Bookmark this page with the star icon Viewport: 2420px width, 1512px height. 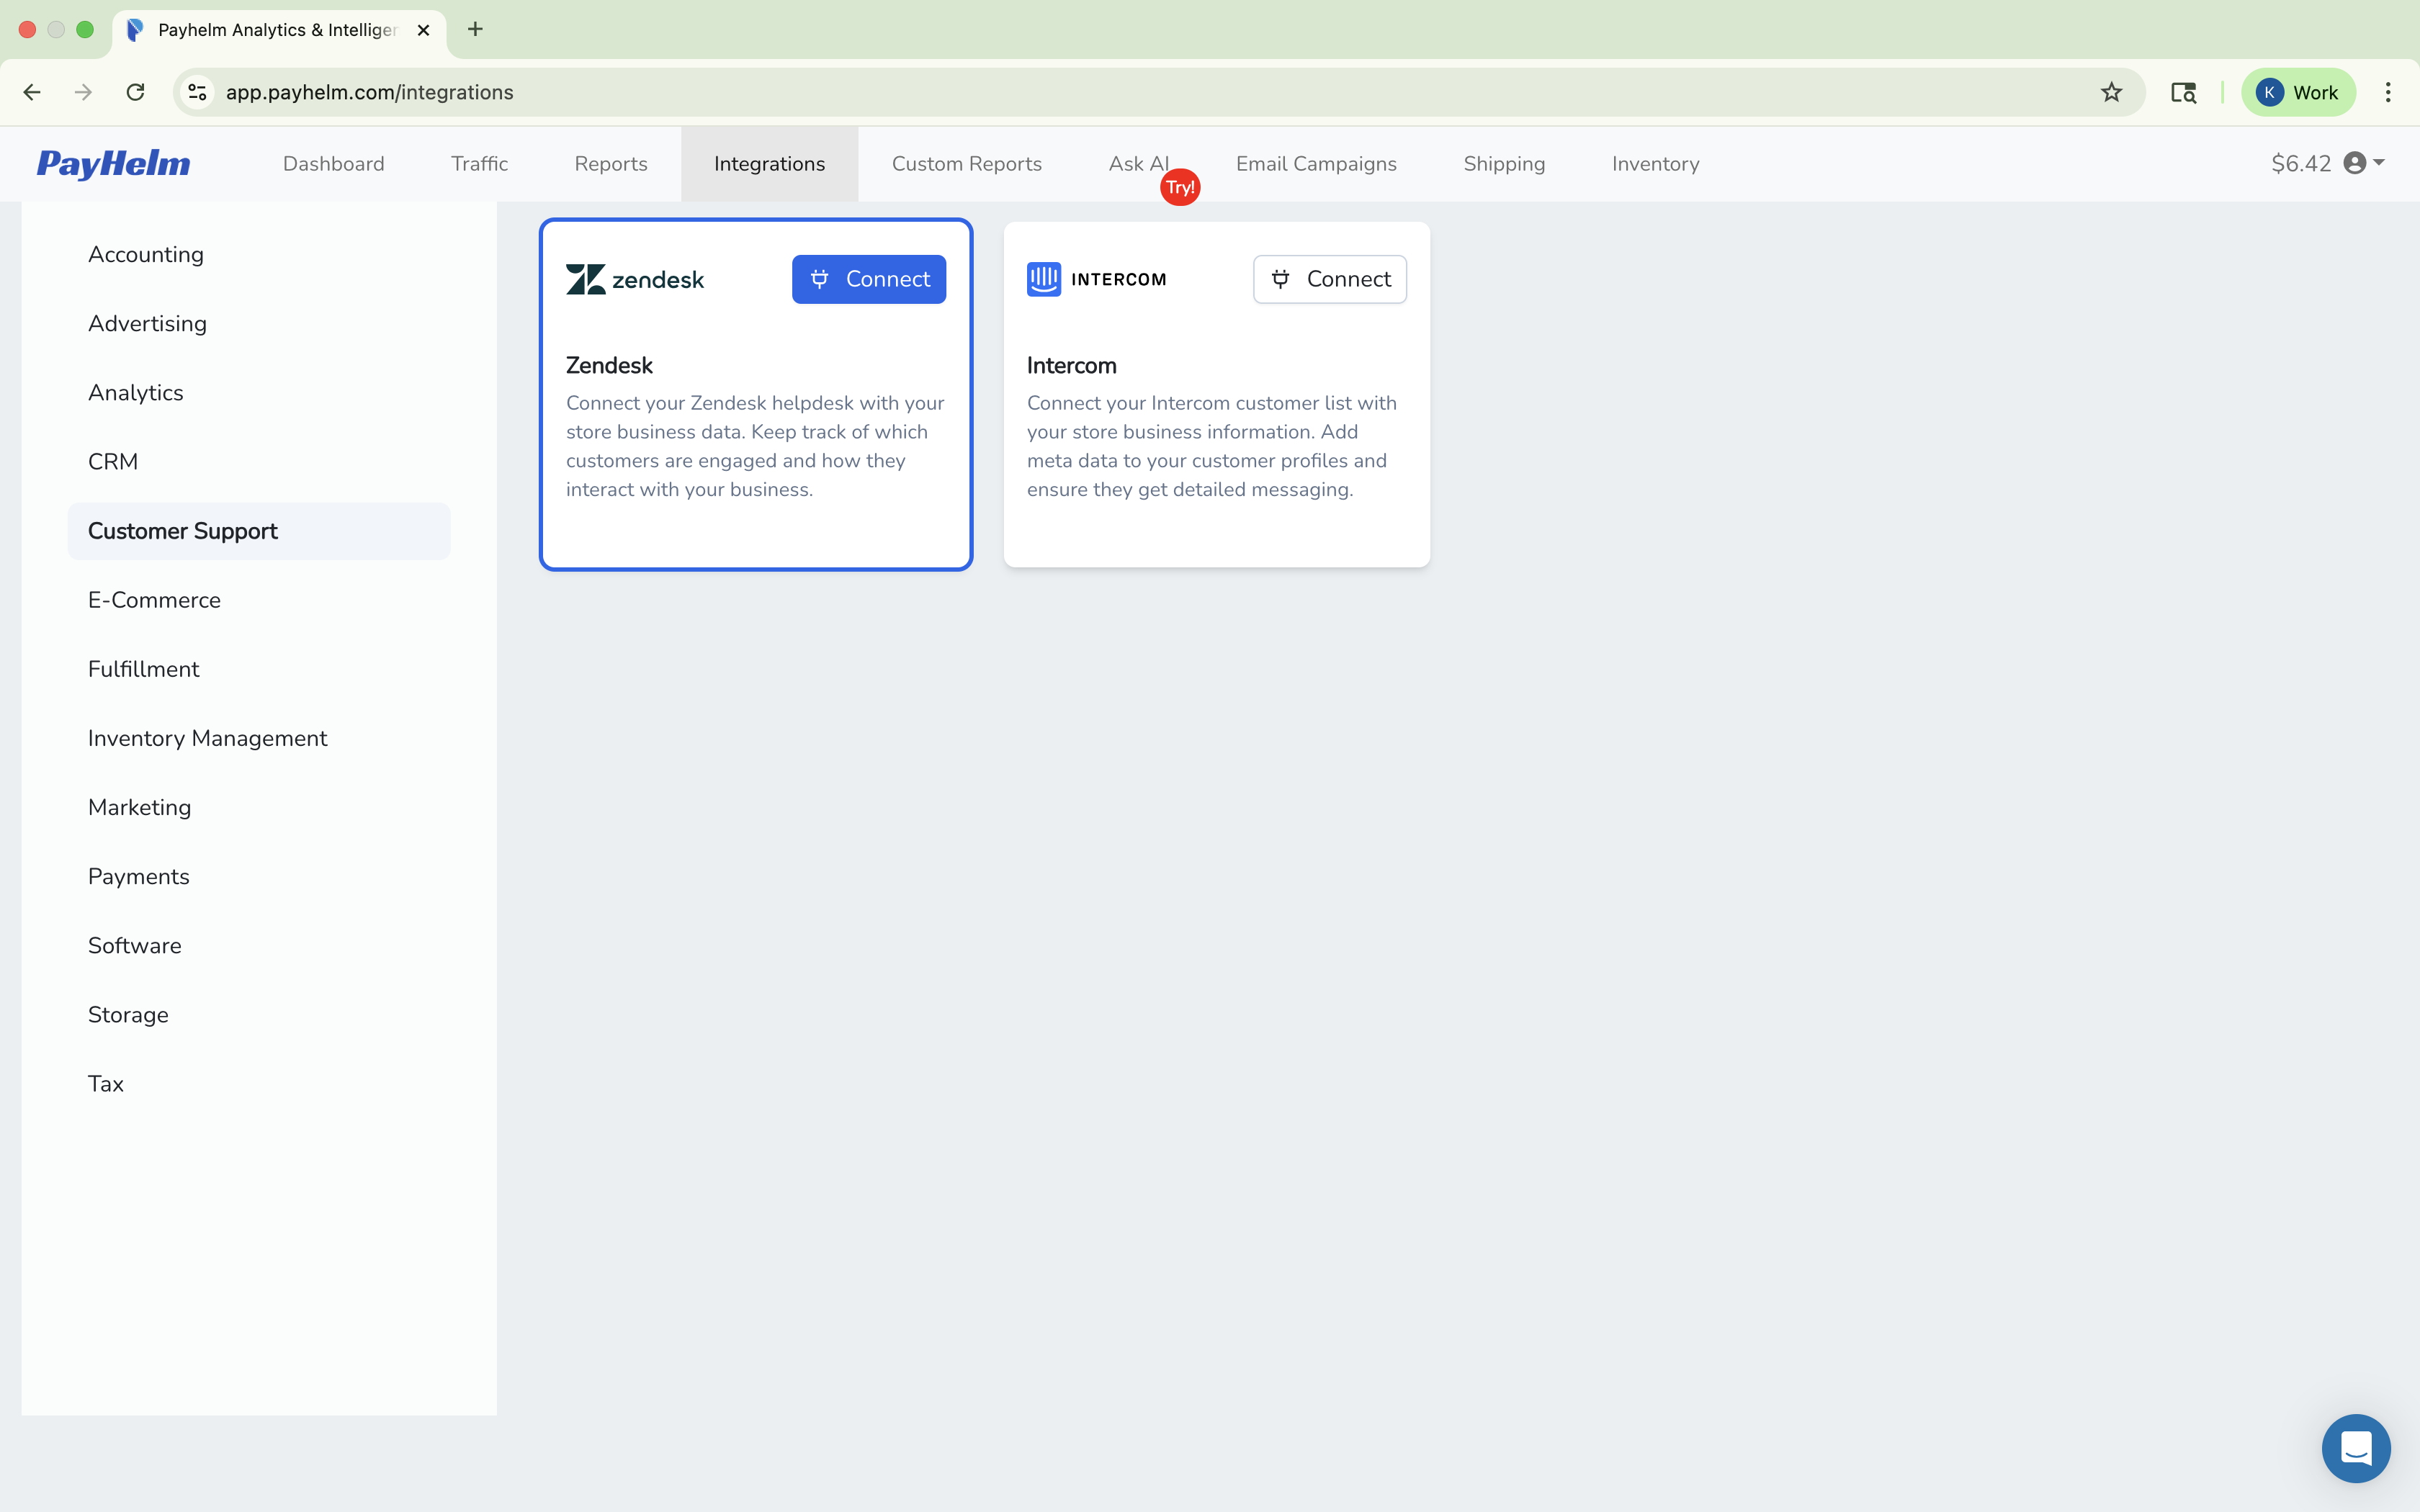point(2111,92)
